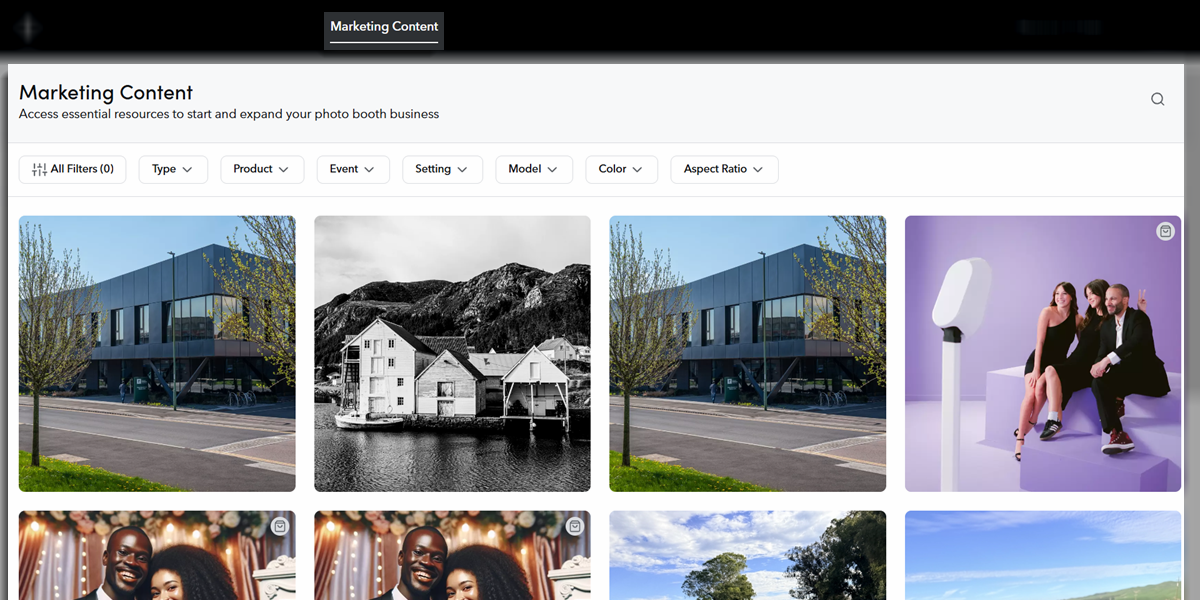1200x600 pixels.
Task: Open the Event filter dropdown
Action: [x=353, y=169]
